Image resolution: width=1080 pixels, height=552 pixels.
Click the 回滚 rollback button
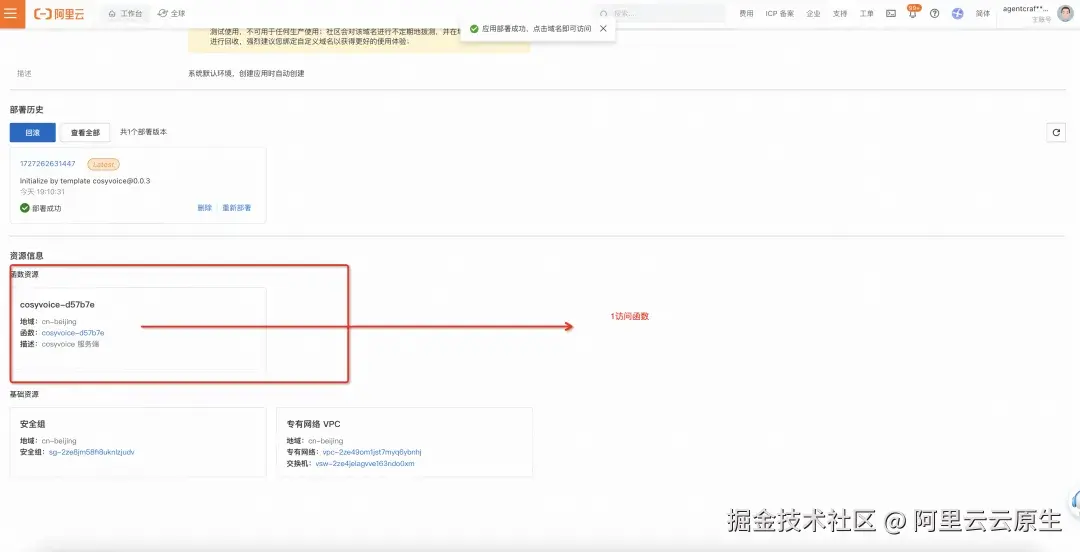point(32,132)
